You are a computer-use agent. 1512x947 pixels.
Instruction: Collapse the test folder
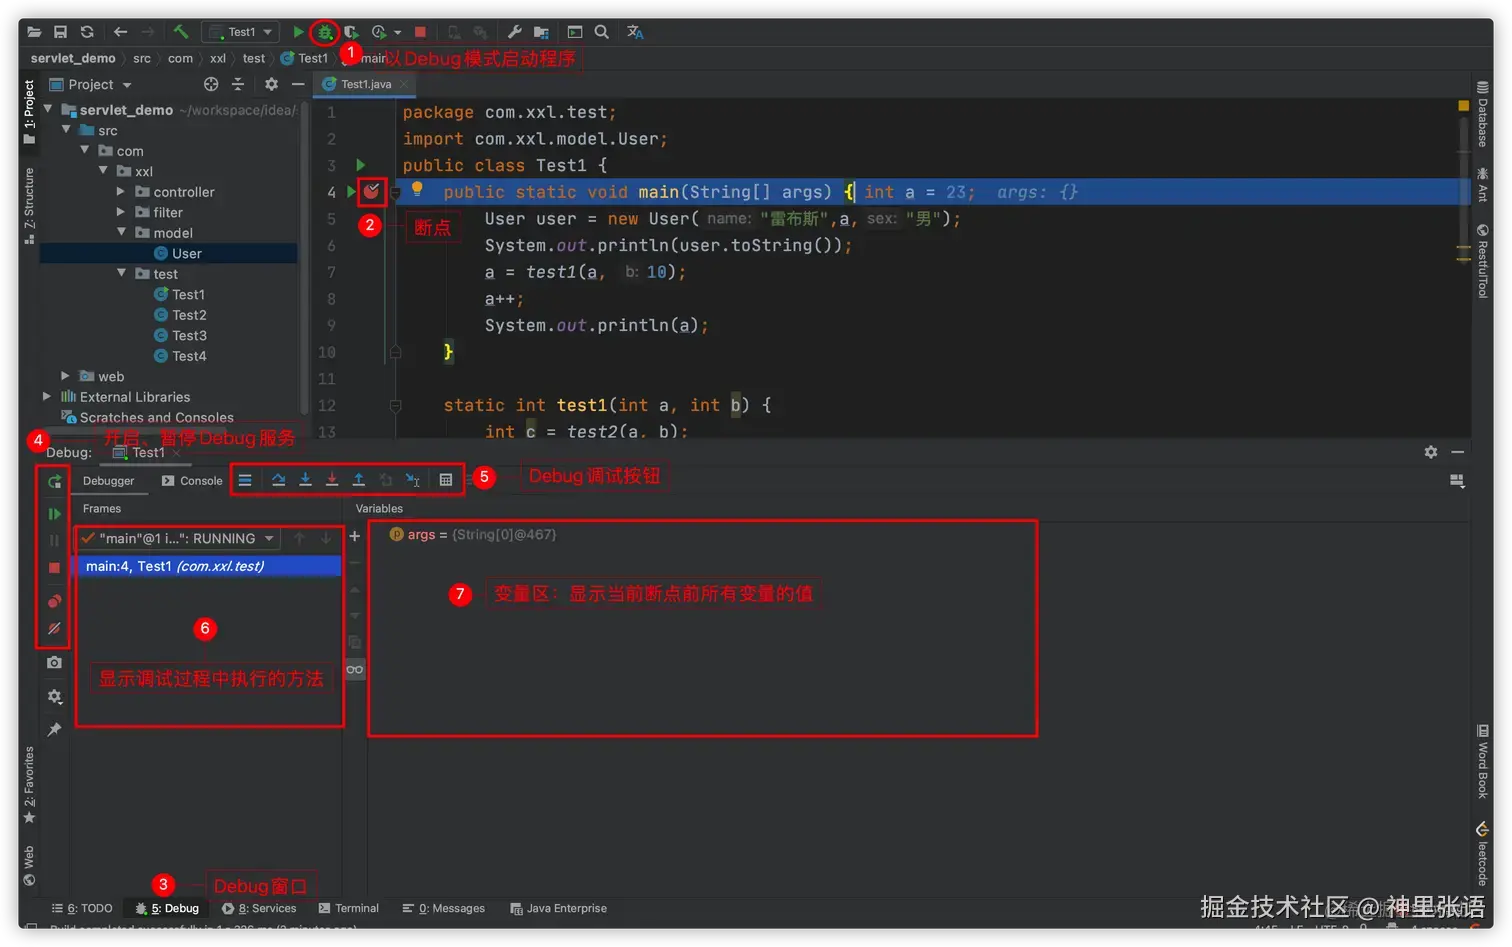coord(121,273)
